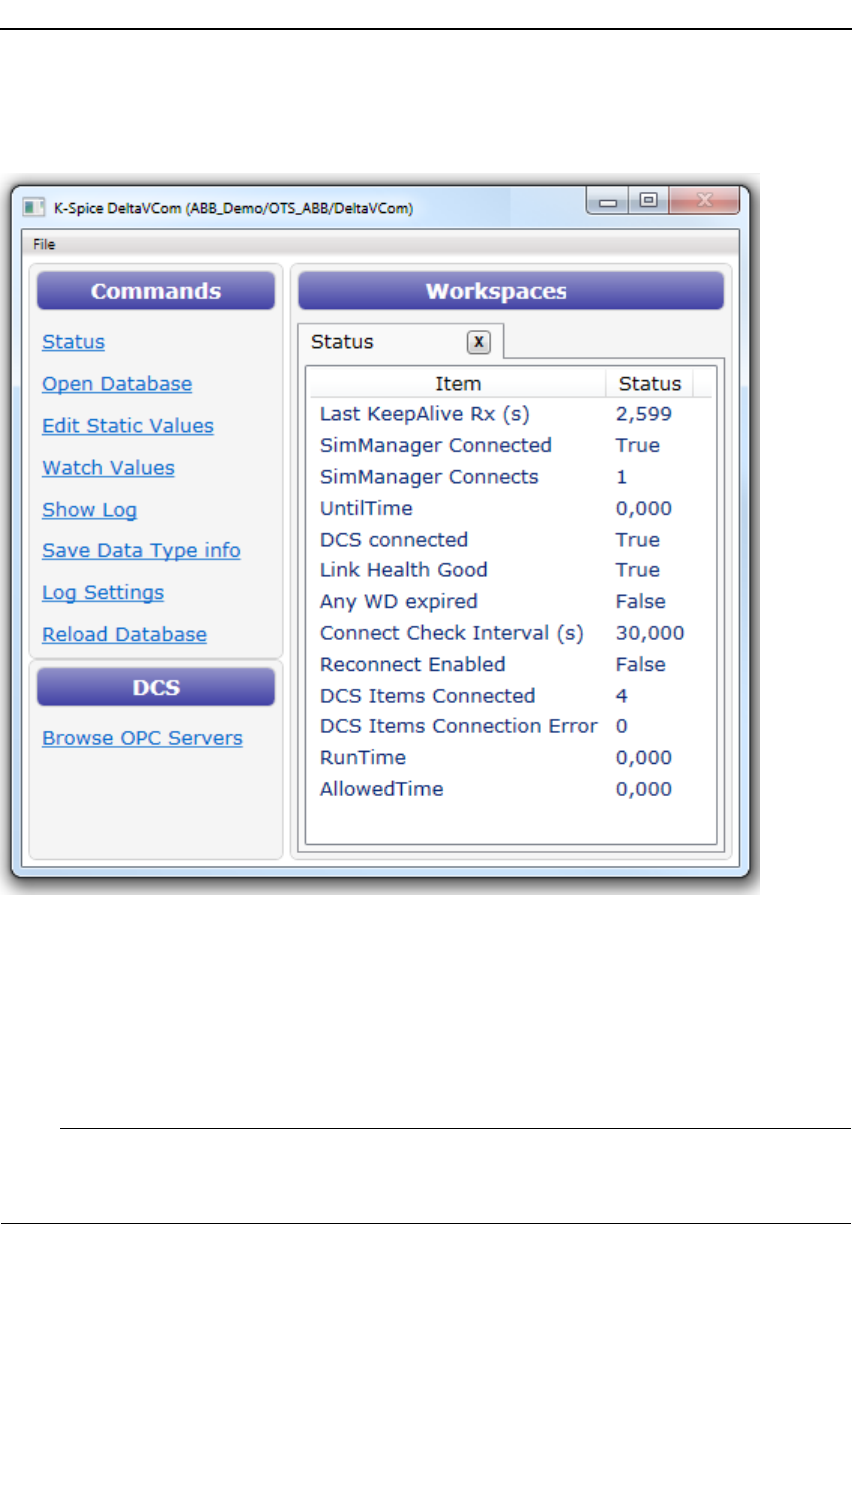Select the 'Link Health Good' row

[x=511, y=570]
